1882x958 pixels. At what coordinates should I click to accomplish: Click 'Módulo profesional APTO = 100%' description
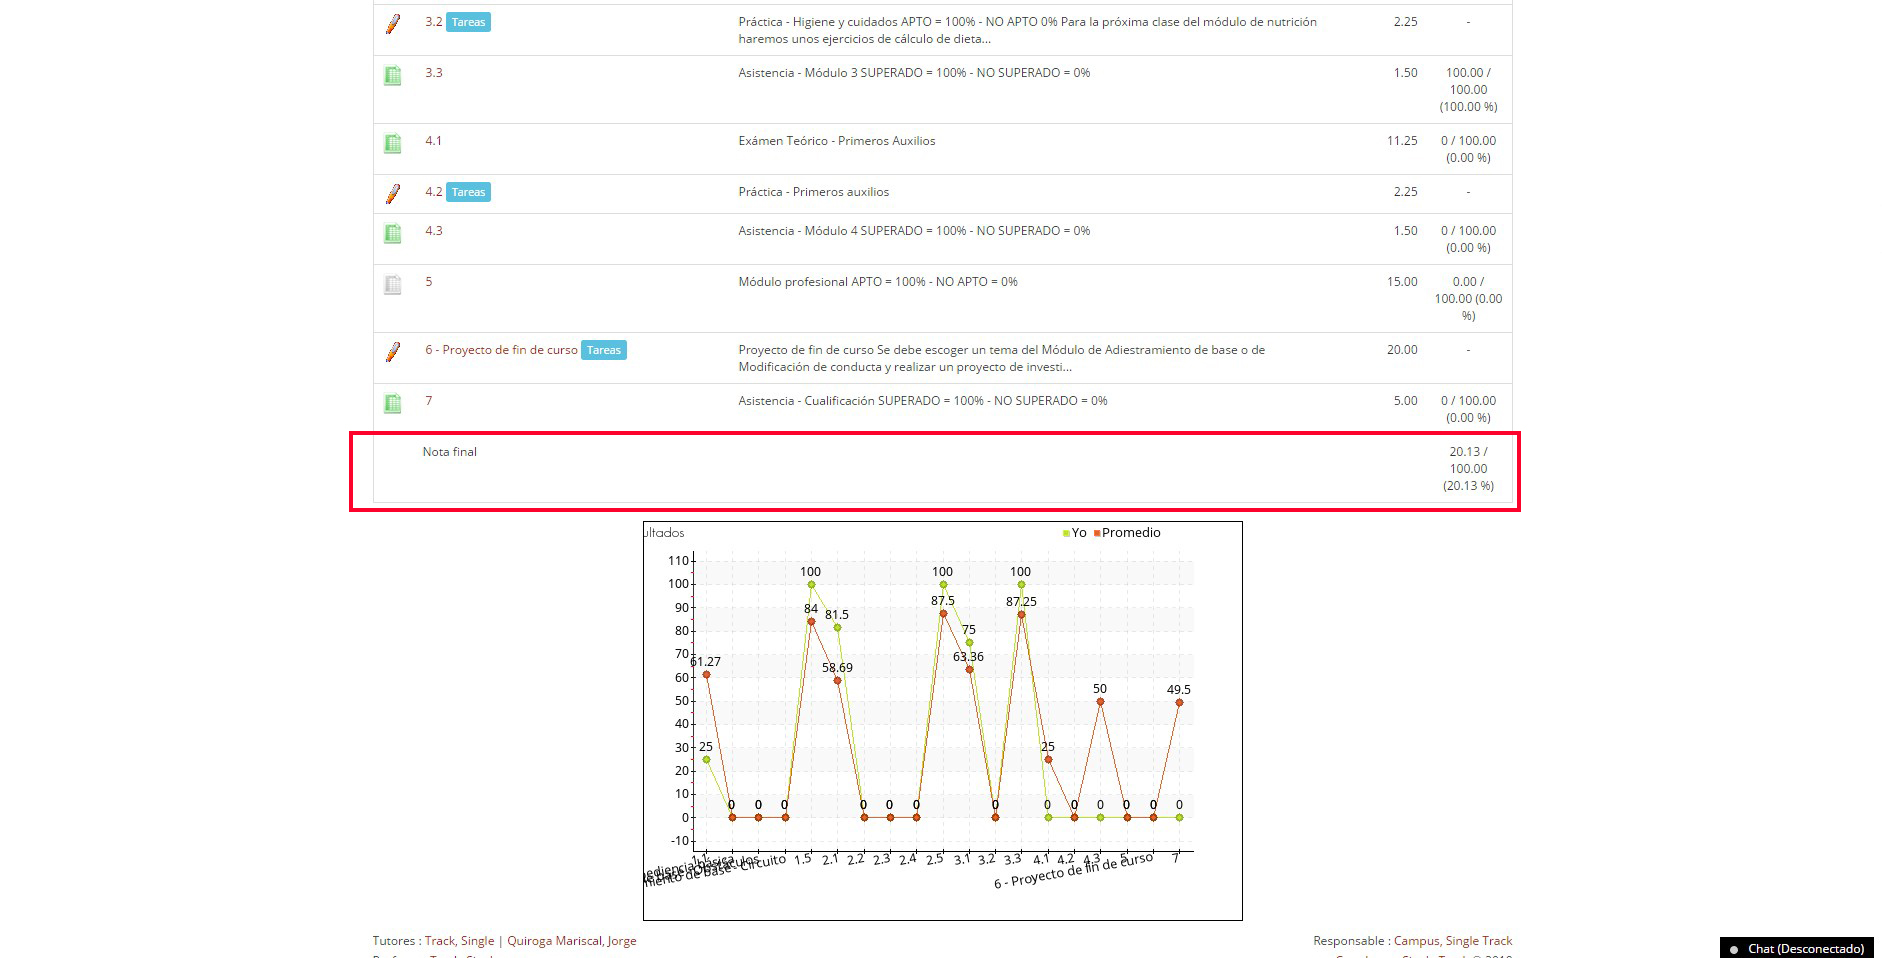click(x=878, y=281)
